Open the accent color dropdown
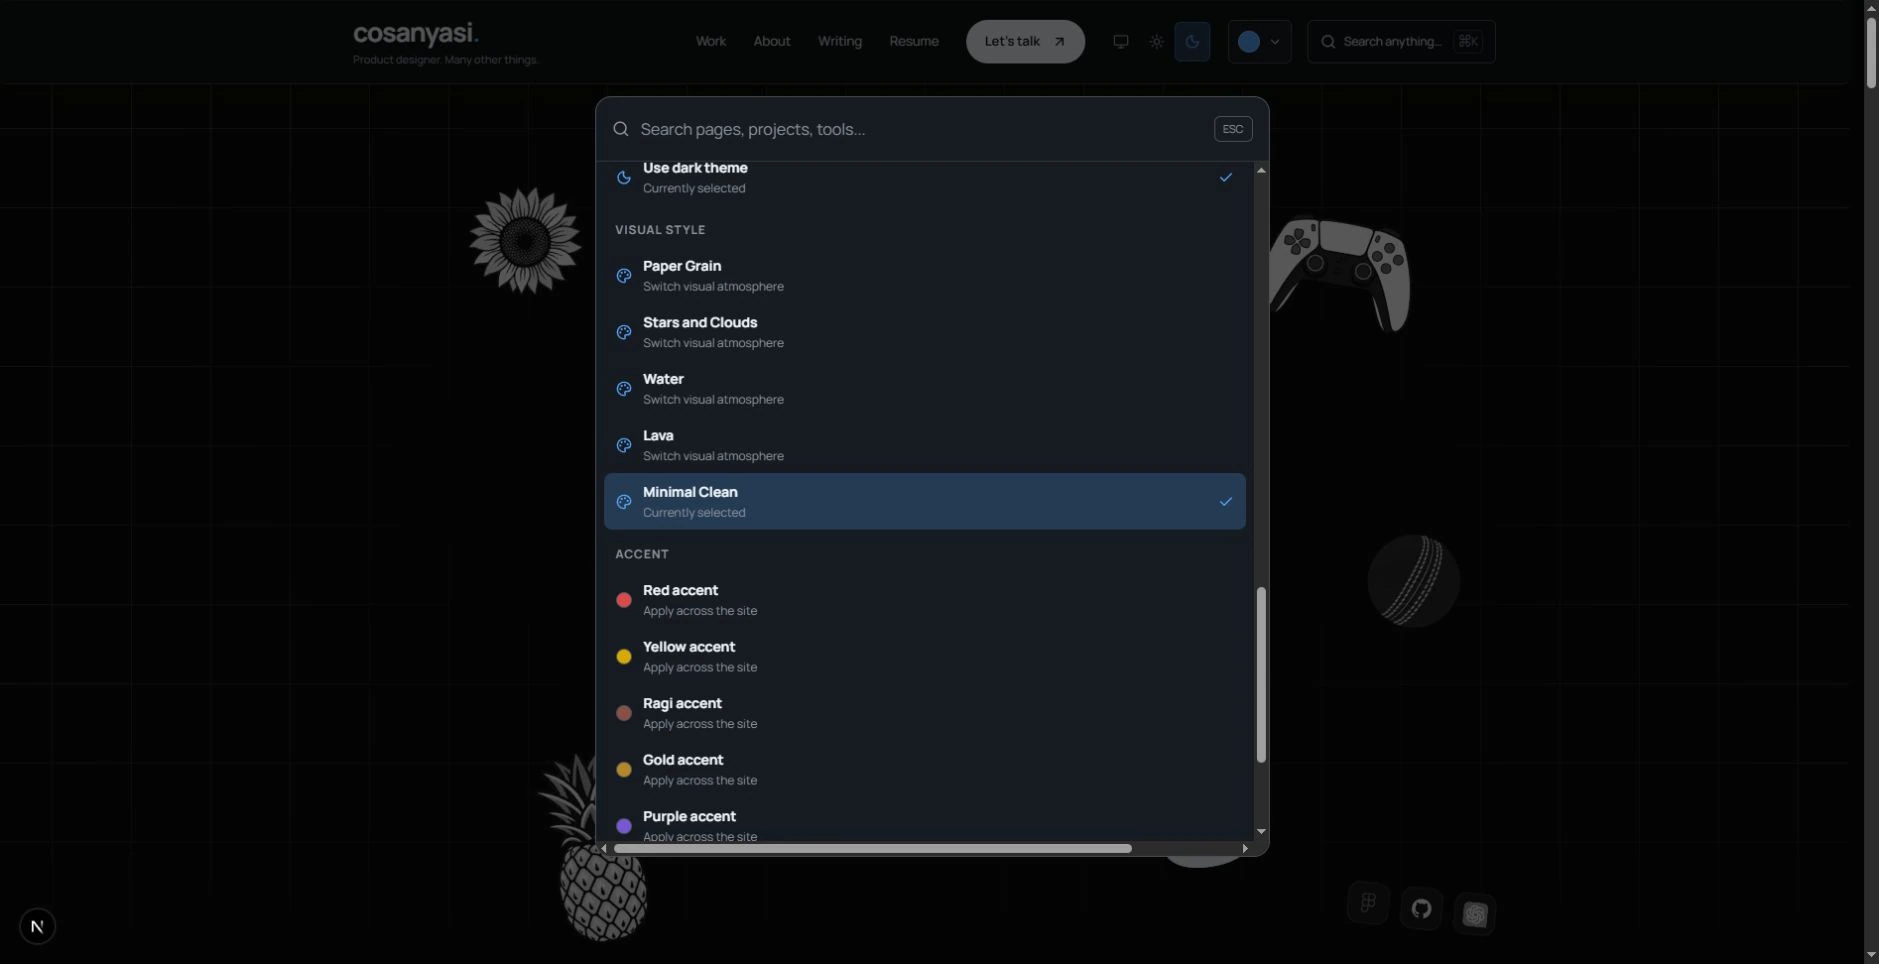 point(1258,41)
